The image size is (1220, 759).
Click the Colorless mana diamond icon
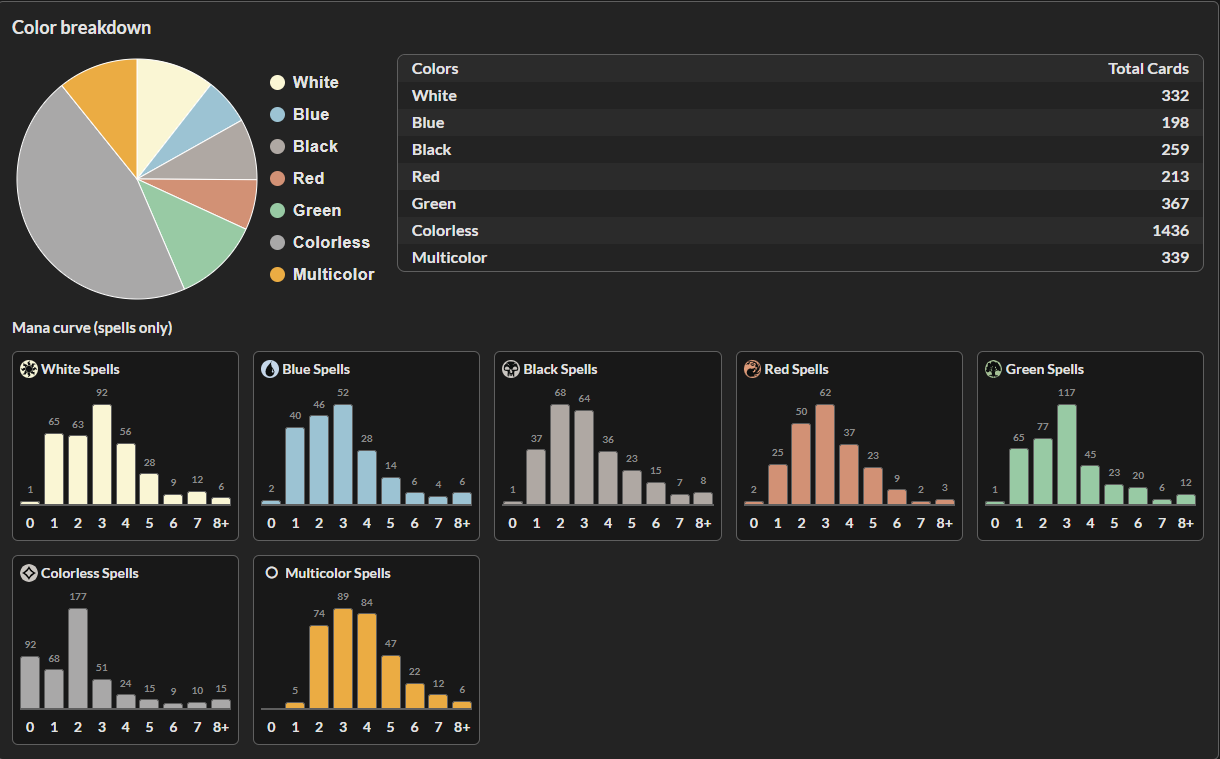coord(29,573)
